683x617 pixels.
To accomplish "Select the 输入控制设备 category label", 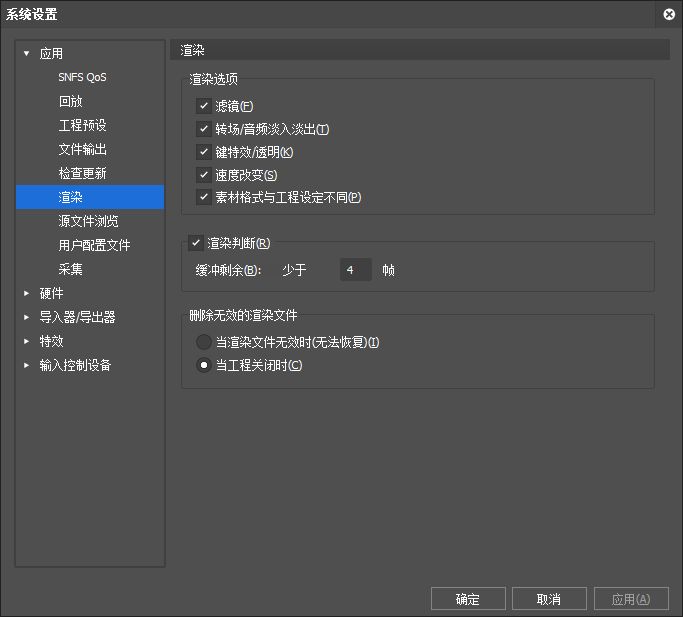I will [75, 365].
